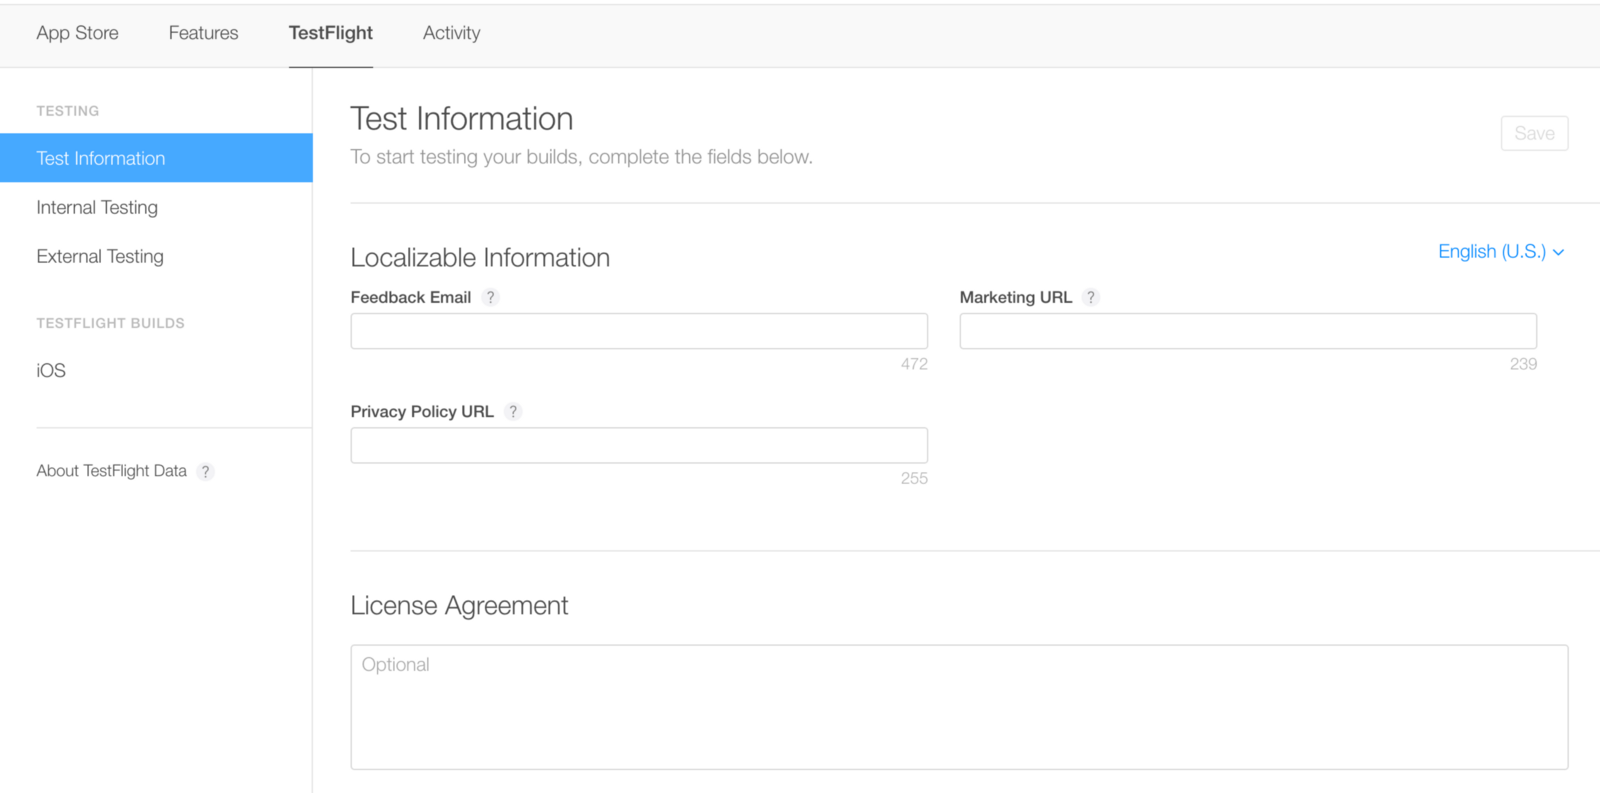Image resolution: width=1600 pixels, height=793 pixels.
Task: Click the 'TESTING' sidebar header
Action: click(x=67, y=111)
